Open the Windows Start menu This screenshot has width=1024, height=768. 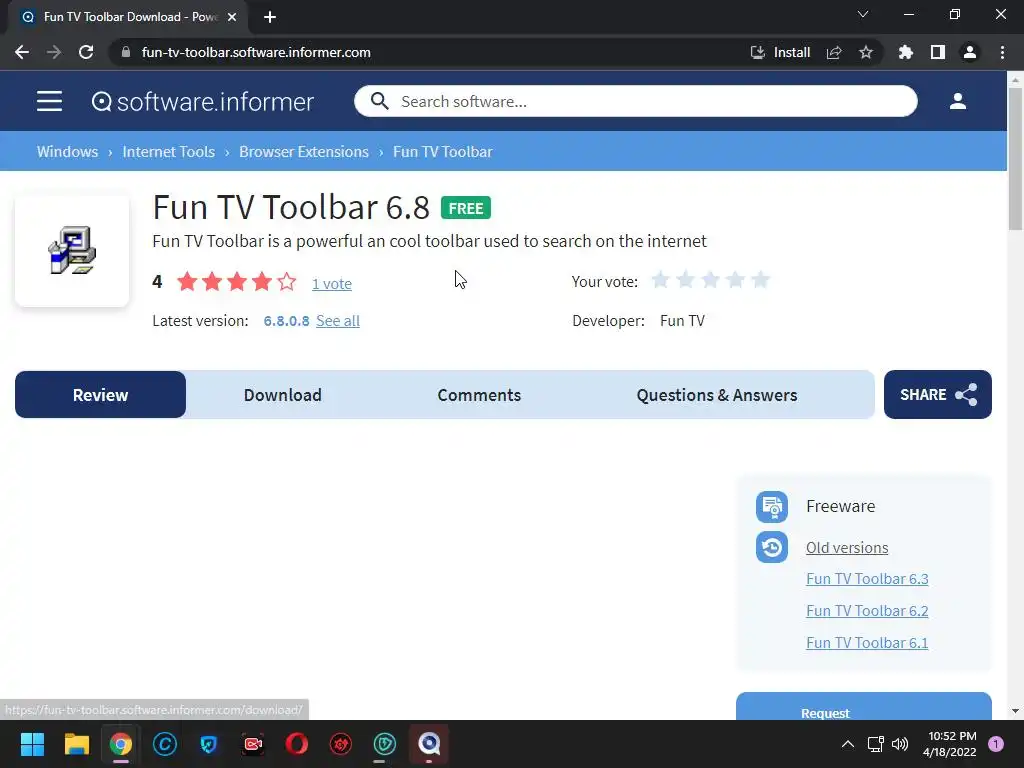click(32, 744)
